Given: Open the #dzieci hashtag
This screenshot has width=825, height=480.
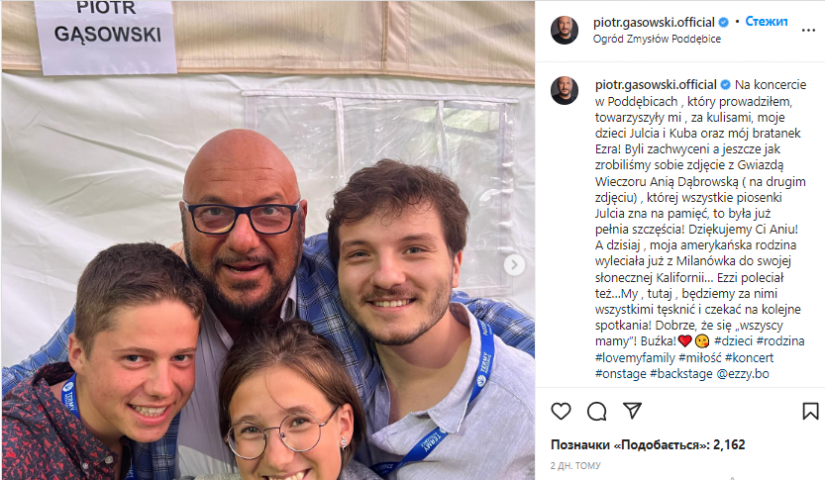Looking at the screenshot, I should click(x=733, y=341).
